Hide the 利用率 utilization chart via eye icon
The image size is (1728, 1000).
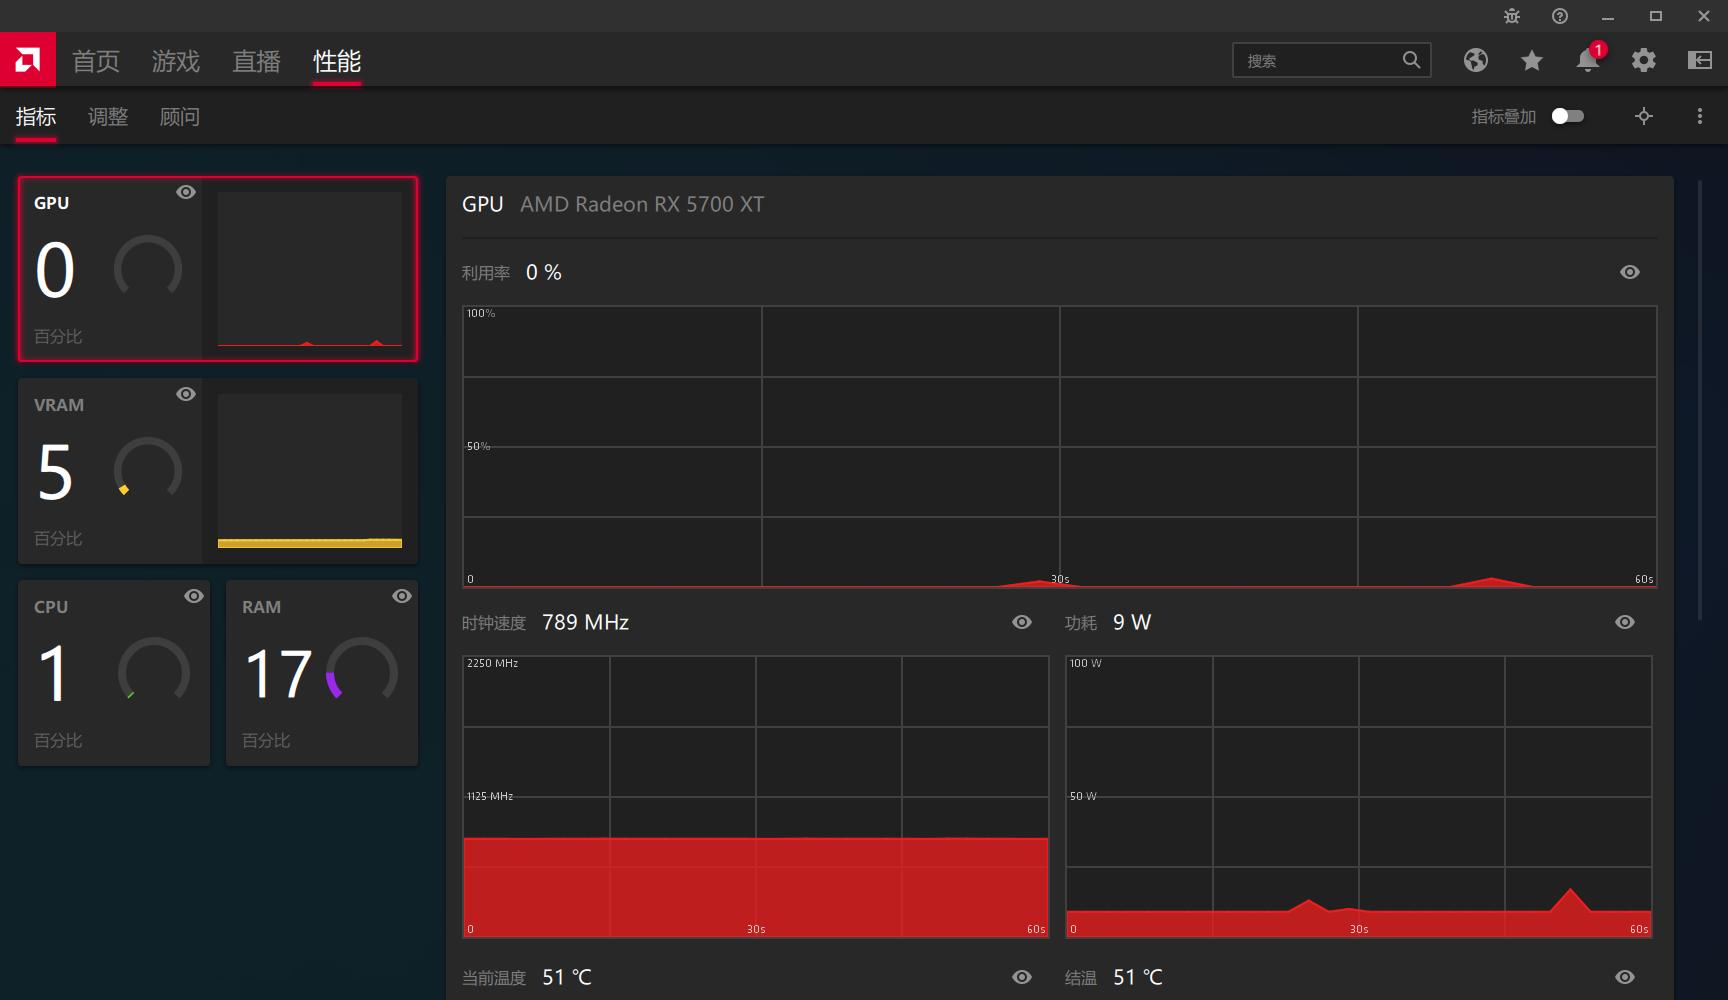click(1628, 271)
